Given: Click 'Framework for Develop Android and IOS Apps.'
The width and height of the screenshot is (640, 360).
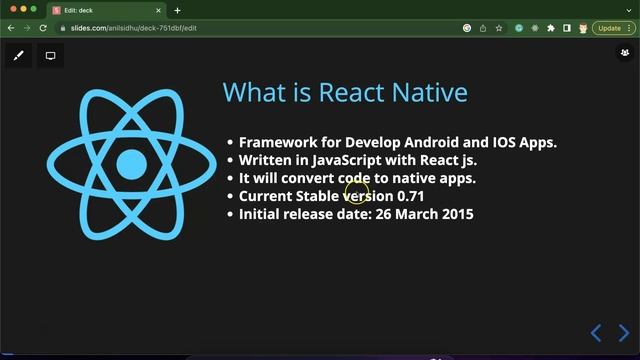Looking at the screenshot, I should coord(398,142).
